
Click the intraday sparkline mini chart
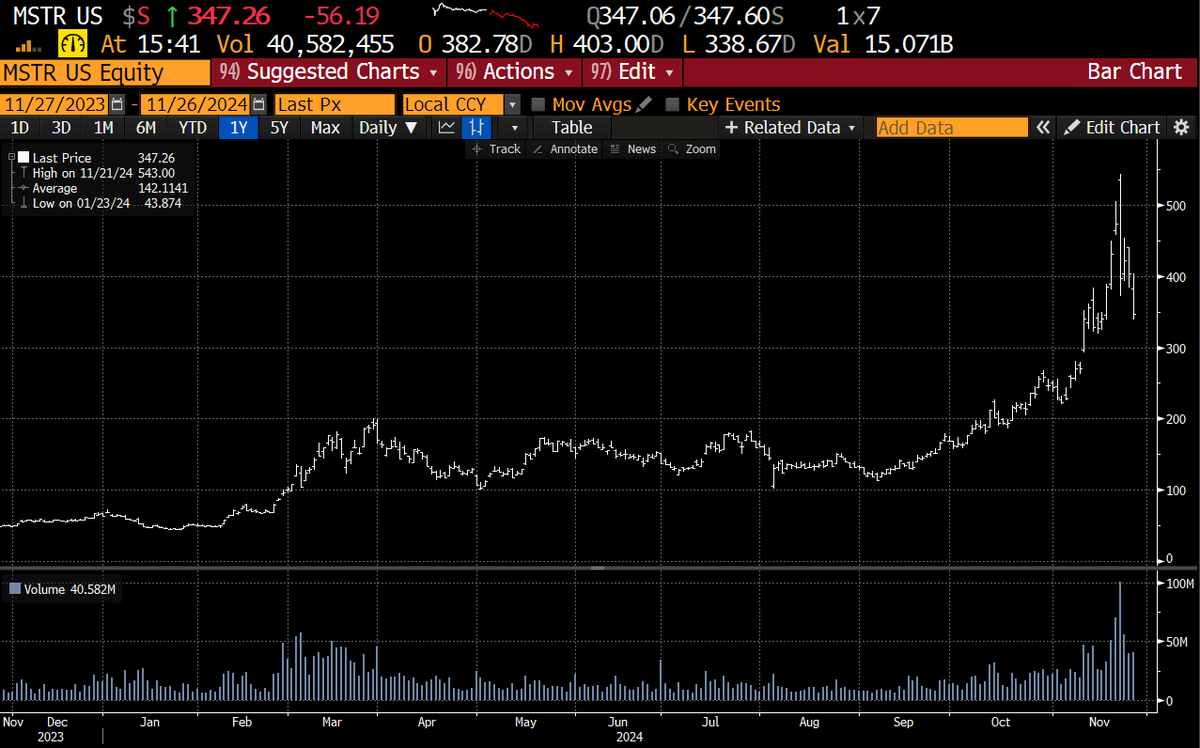tap(487, 15)
